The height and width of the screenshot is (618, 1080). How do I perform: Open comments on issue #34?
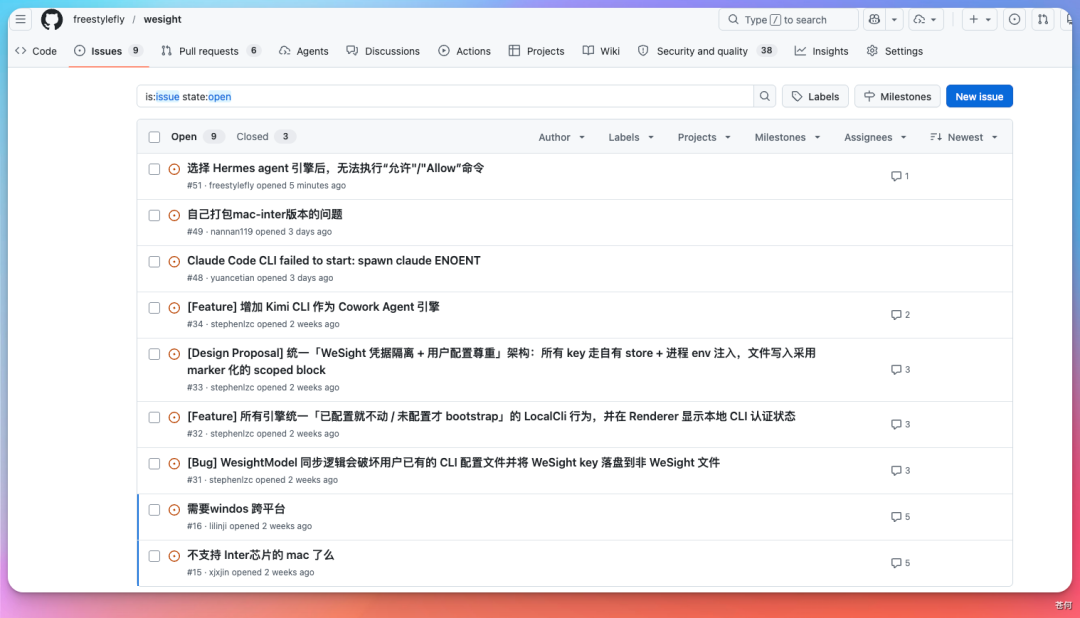pos(900,315)
